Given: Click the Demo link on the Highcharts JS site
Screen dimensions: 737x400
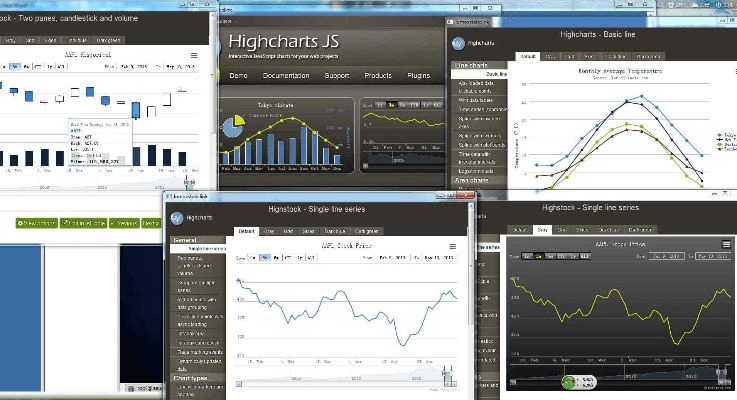Looking at the screenshot, I should (x=238, y=76).
